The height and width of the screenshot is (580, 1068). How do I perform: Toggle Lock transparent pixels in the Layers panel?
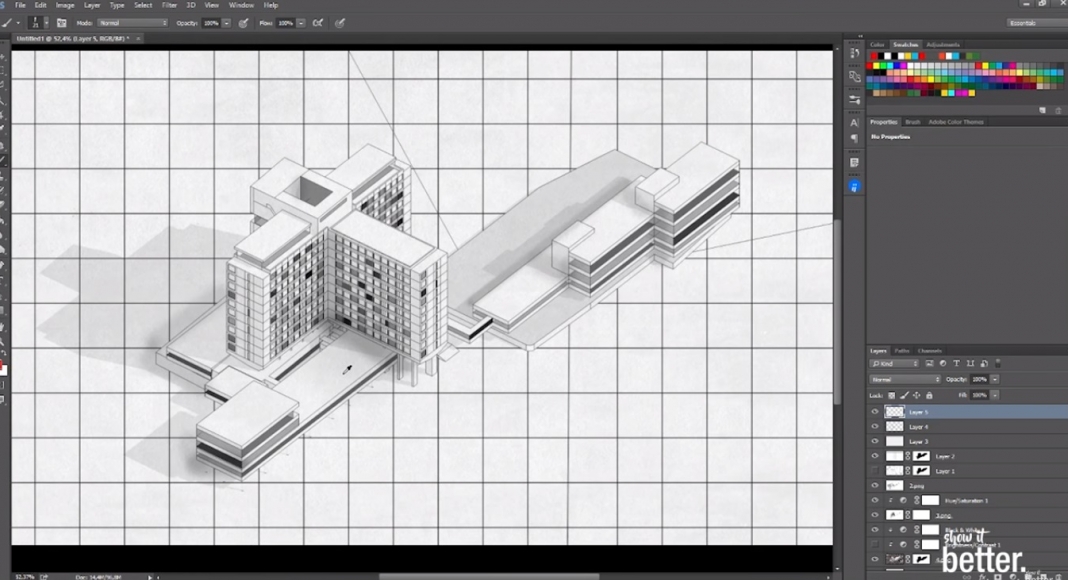click(892, 395)
